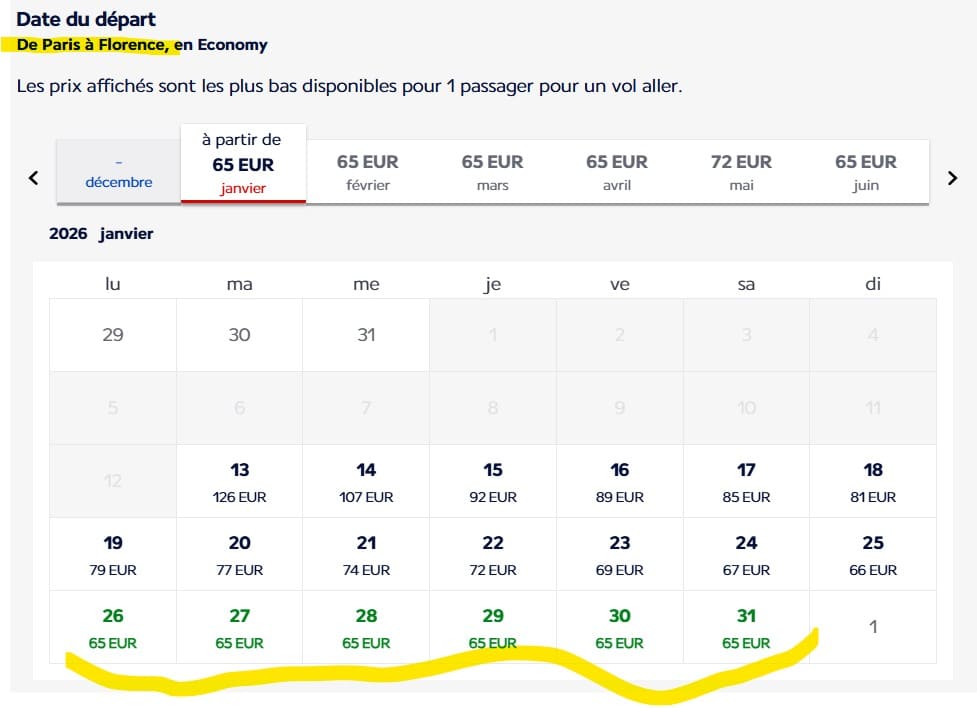Select January 31 at 65 EUR
977x708 pixels.
[745, 627]
